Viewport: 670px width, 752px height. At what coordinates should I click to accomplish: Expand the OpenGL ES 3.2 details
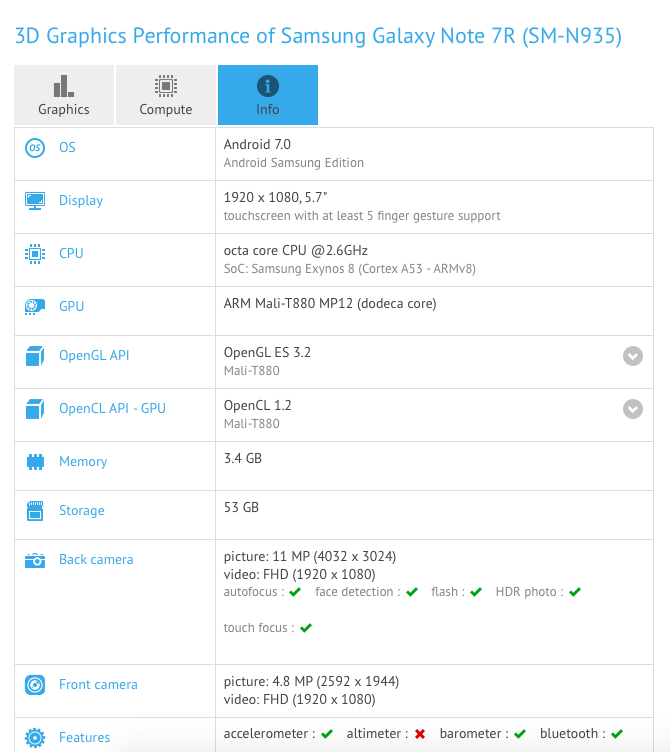pyautogui.click(x=633, y=356)
